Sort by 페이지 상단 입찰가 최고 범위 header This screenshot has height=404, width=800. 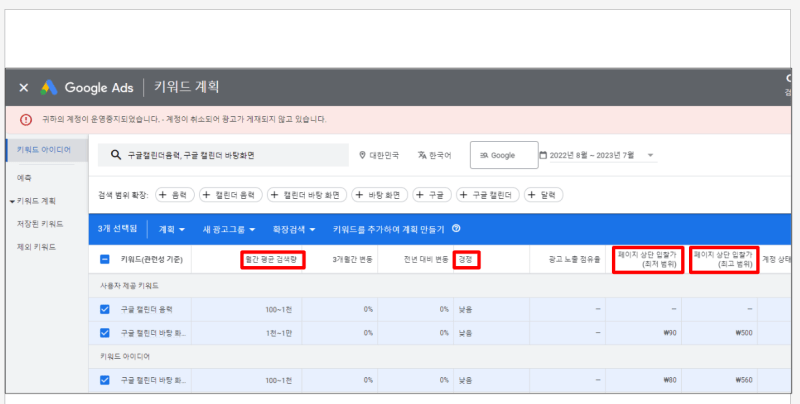point(723,259)
